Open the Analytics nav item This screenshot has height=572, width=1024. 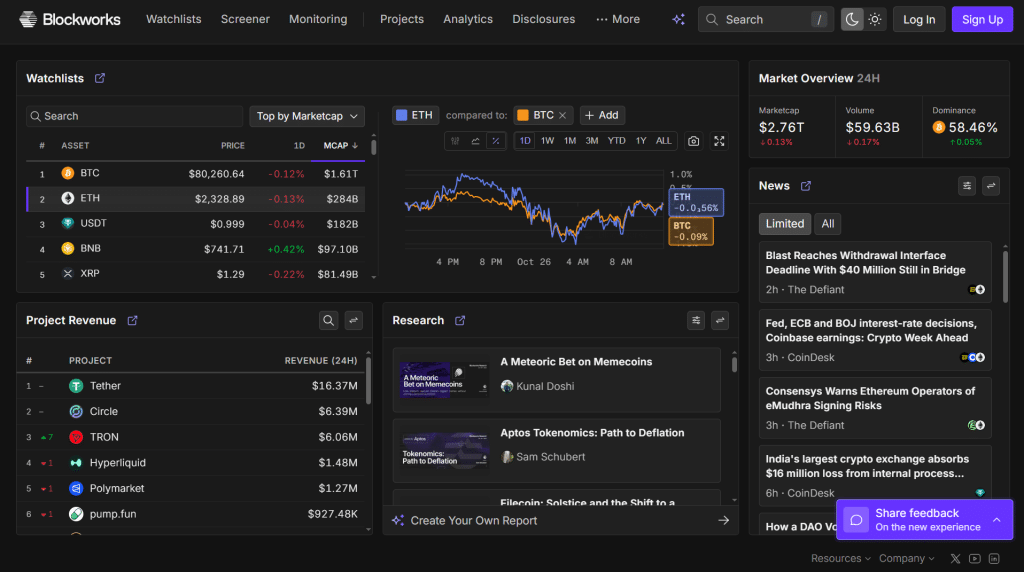pos(468,20)
